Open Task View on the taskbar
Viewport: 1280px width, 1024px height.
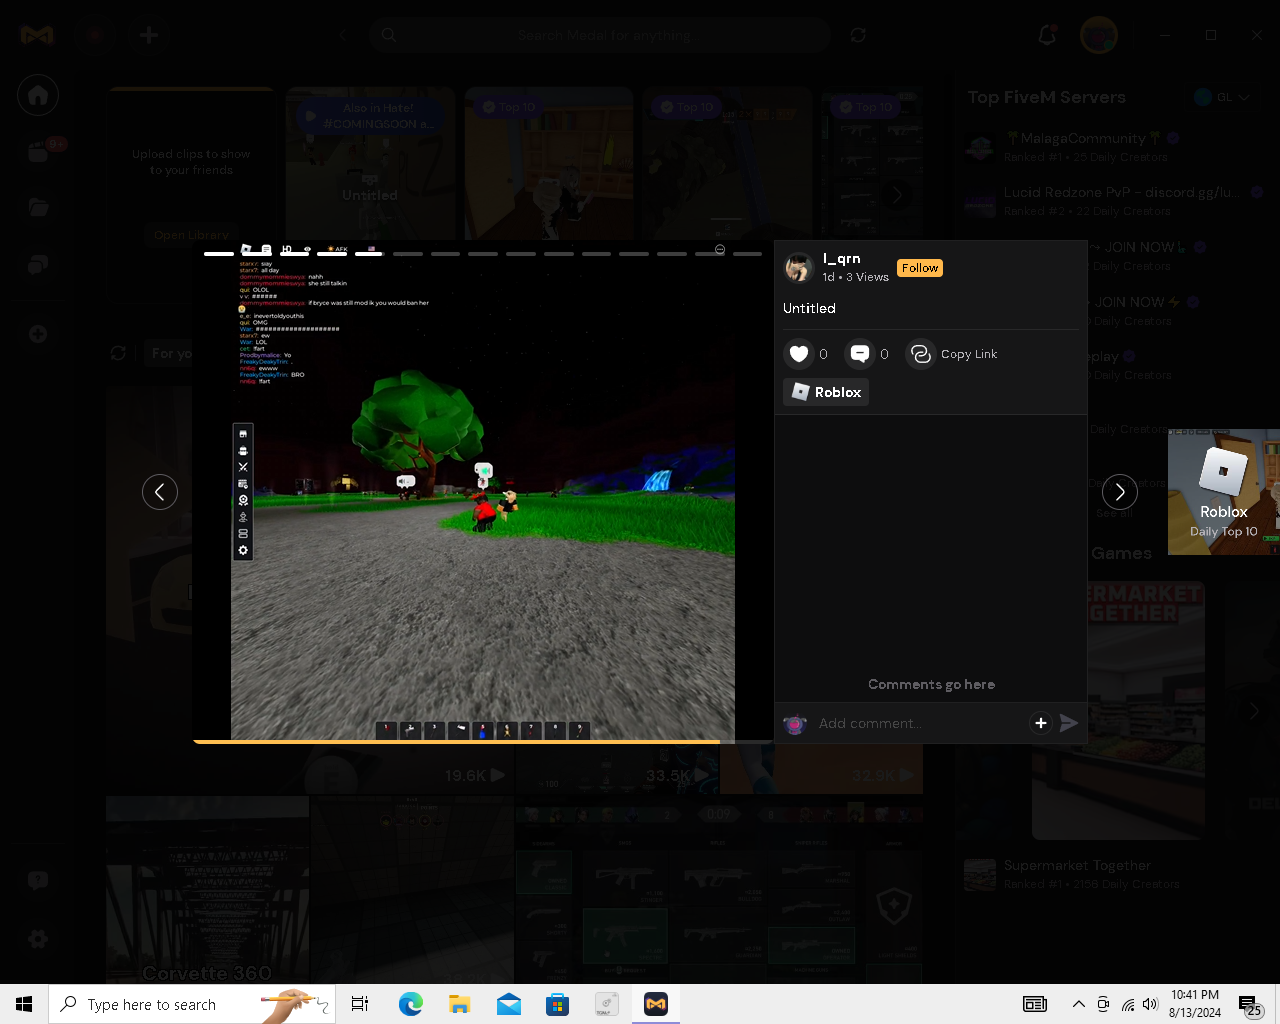360,1004
